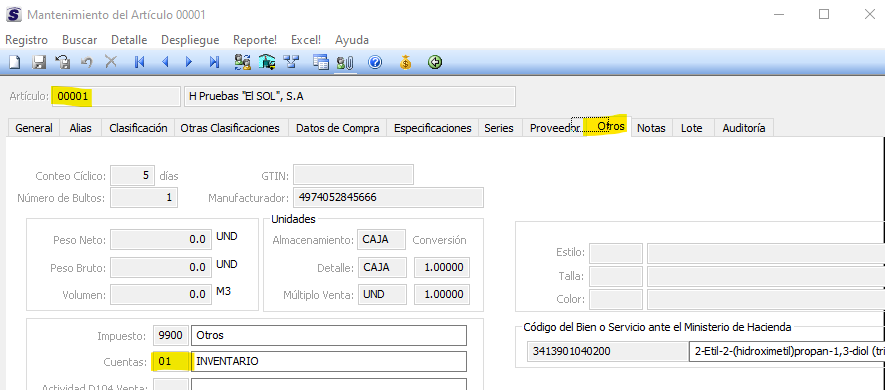885x390 pixels.
Task: Open the Despliegue menu
Action: 190,40
